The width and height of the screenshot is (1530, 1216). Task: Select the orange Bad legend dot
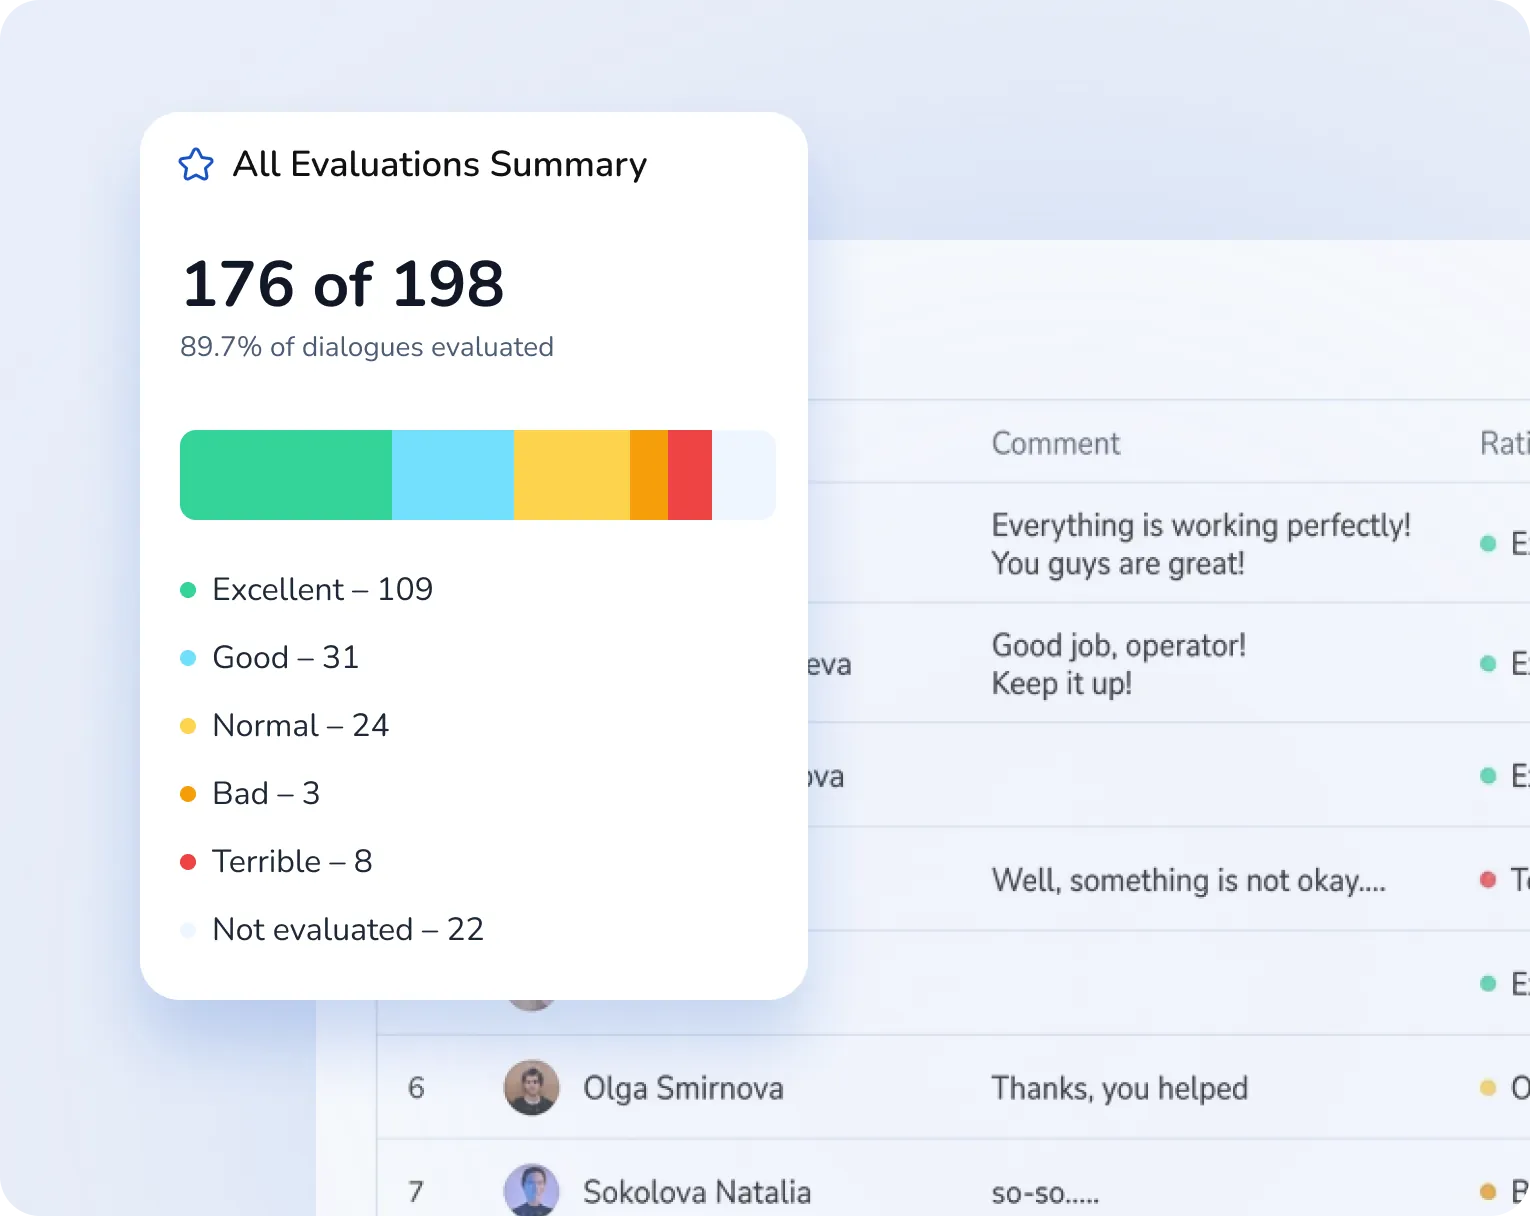[189, 794]
